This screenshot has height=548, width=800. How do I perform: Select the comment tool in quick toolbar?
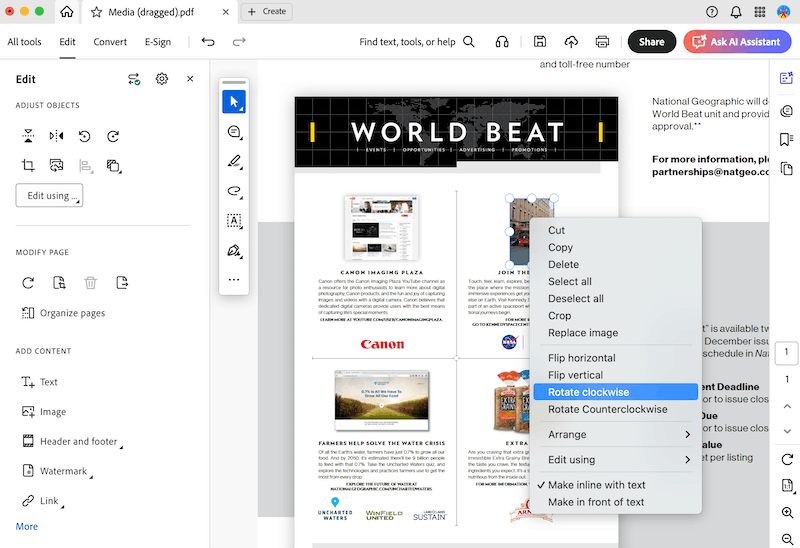point(234,132)
